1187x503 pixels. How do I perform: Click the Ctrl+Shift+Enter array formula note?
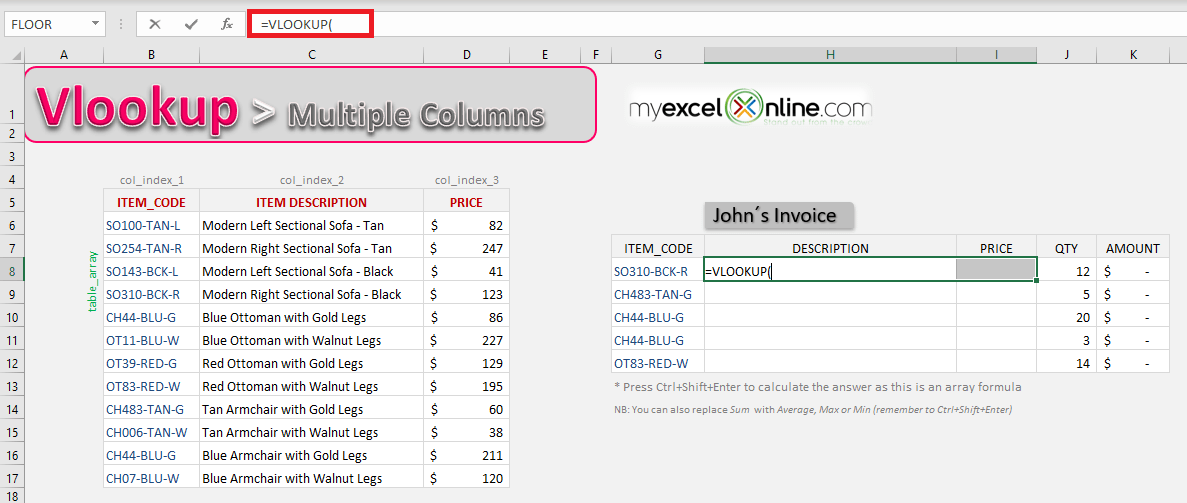pyautogui.click(x=818, y=387)
